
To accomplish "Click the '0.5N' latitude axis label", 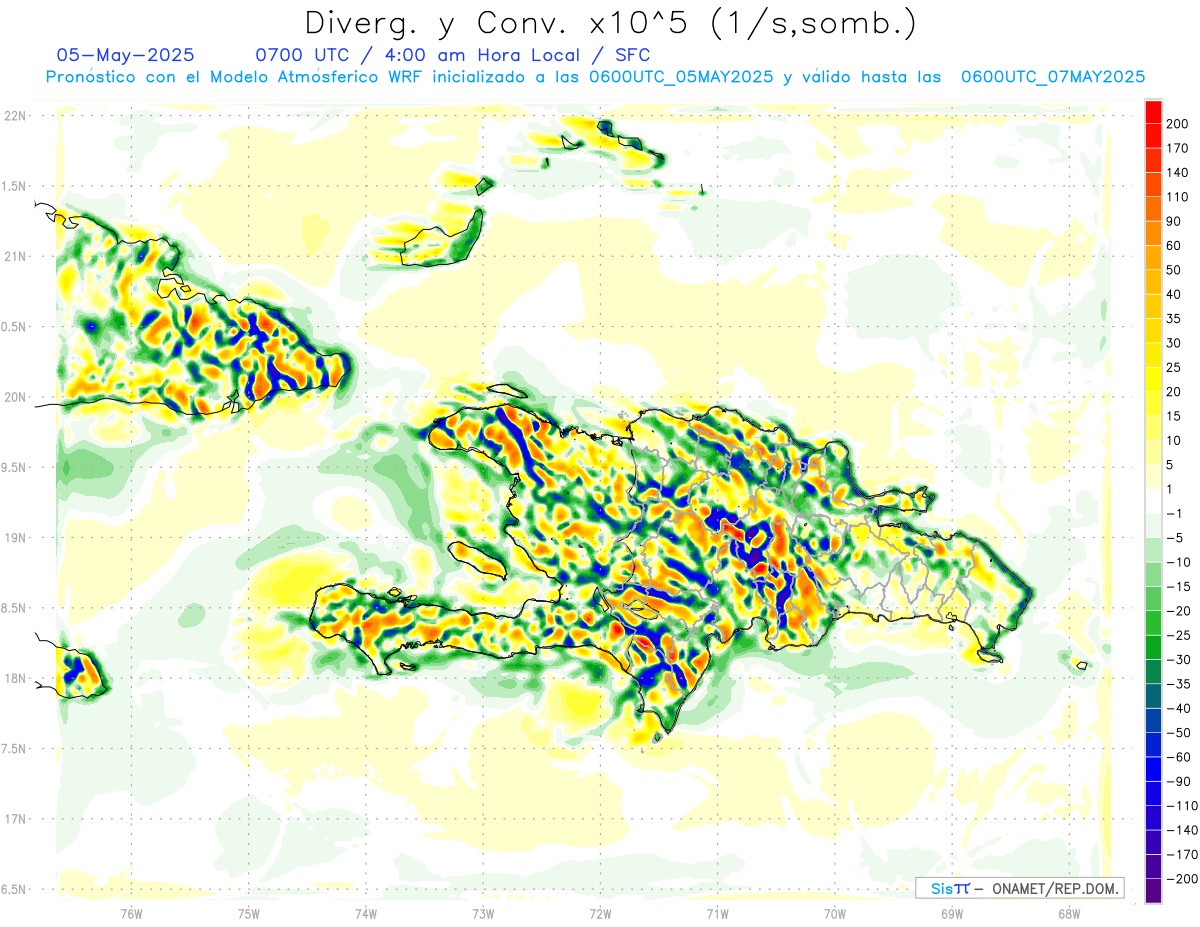I will pos(14,327).
